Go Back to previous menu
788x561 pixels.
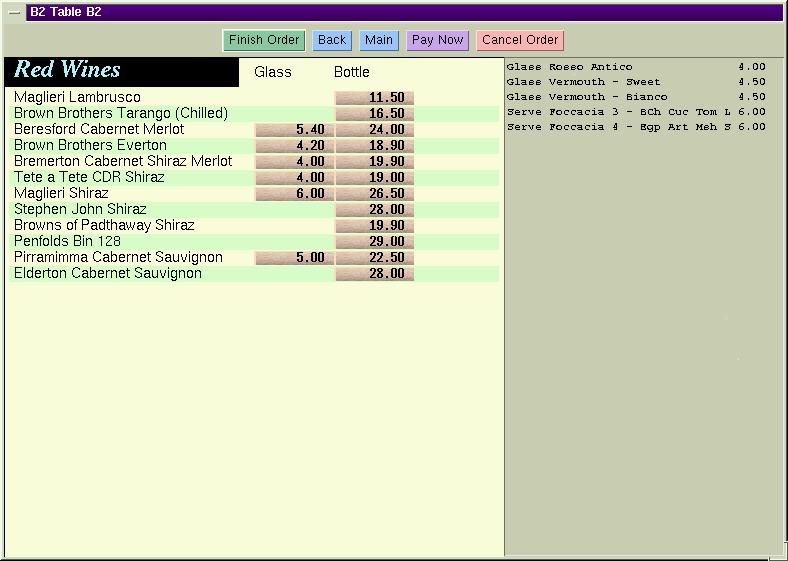click(332, 40)
